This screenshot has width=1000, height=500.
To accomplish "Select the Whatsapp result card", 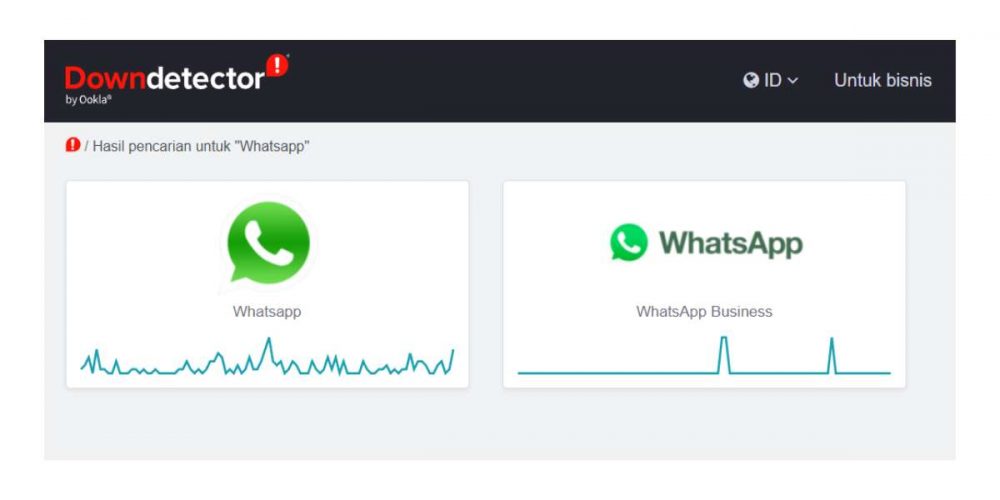I will [x=267, y=284].
